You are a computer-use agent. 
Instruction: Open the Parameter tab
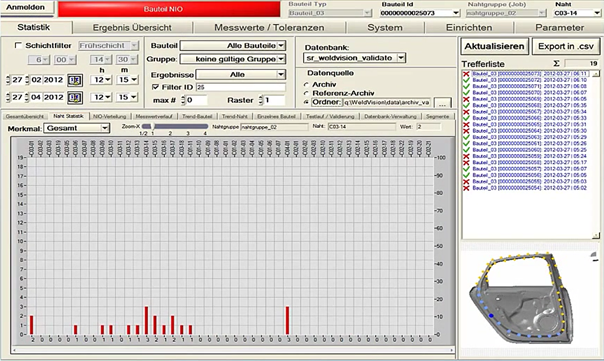[x=559, y=28]
